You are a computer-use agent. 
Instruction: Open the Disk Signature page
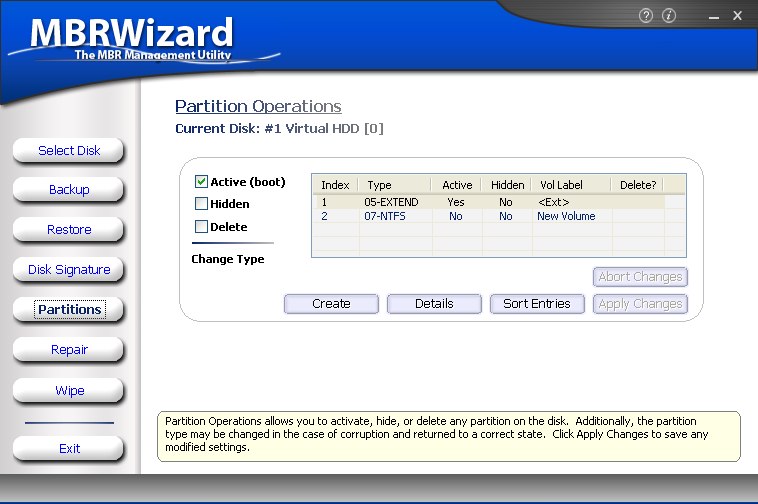point(69,270)
